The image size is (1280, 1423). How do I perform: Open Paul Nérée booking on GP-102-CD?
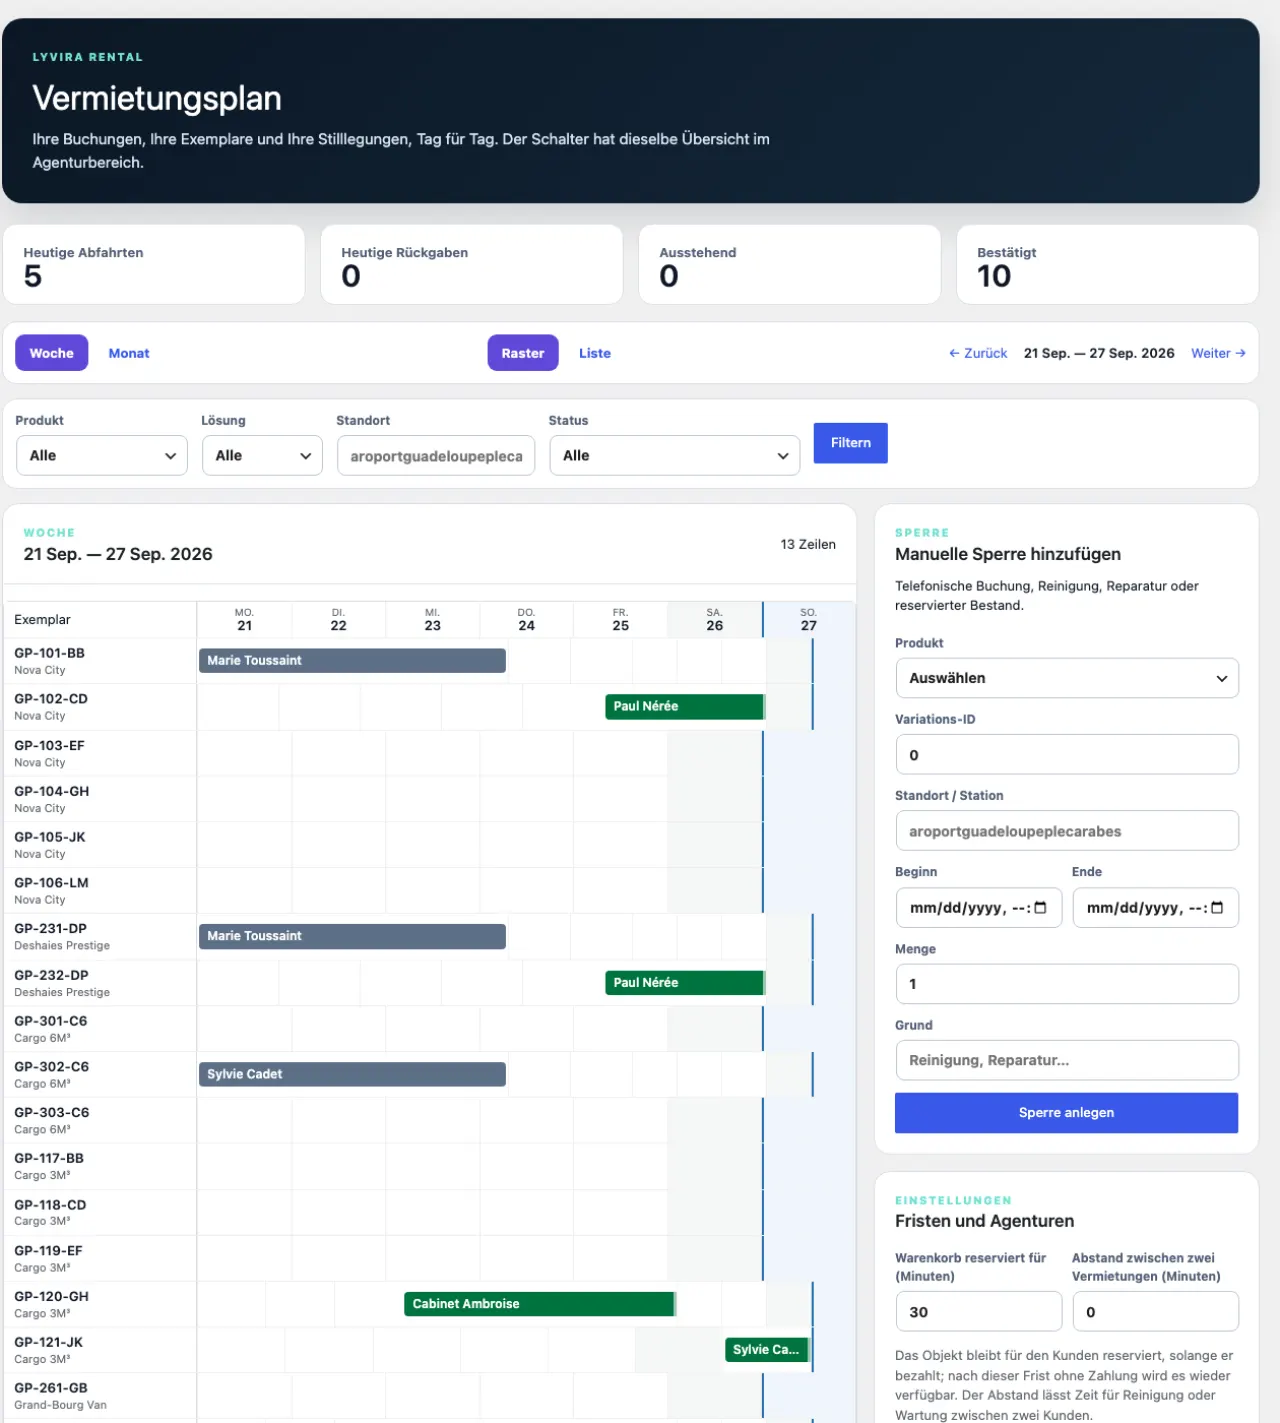coord(685,707)
